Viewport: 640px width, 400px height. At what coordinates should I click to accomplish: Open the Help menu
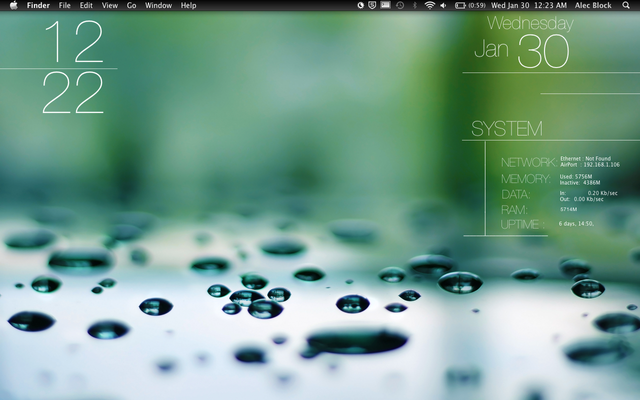point(188,5)
